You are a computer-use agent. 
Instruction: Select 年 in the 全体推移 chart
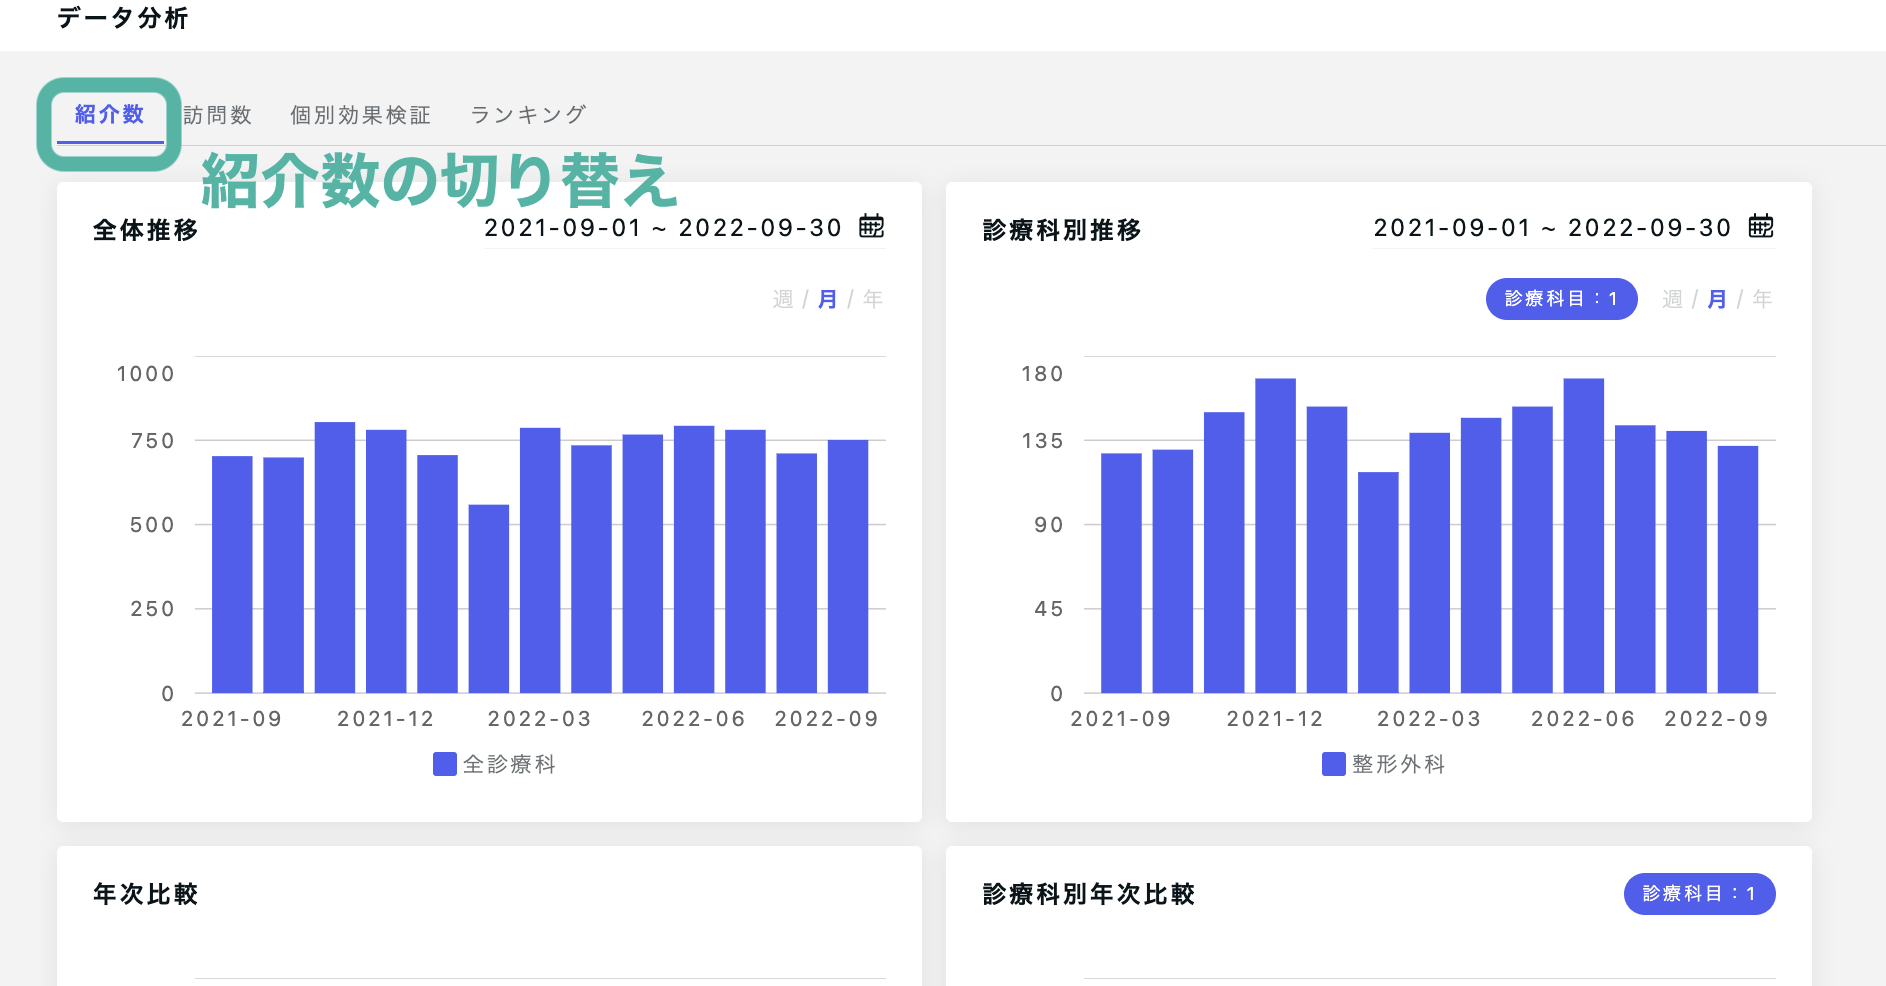coord(872,299)
